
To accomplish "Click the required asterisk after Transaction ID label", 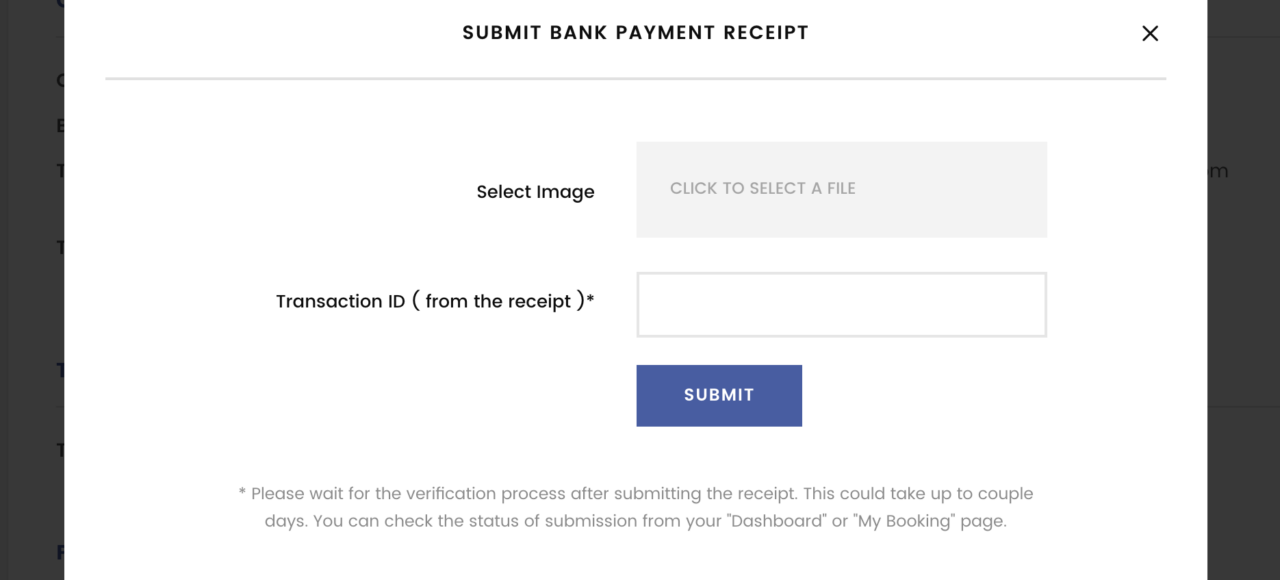I will [x=591, y=299].
